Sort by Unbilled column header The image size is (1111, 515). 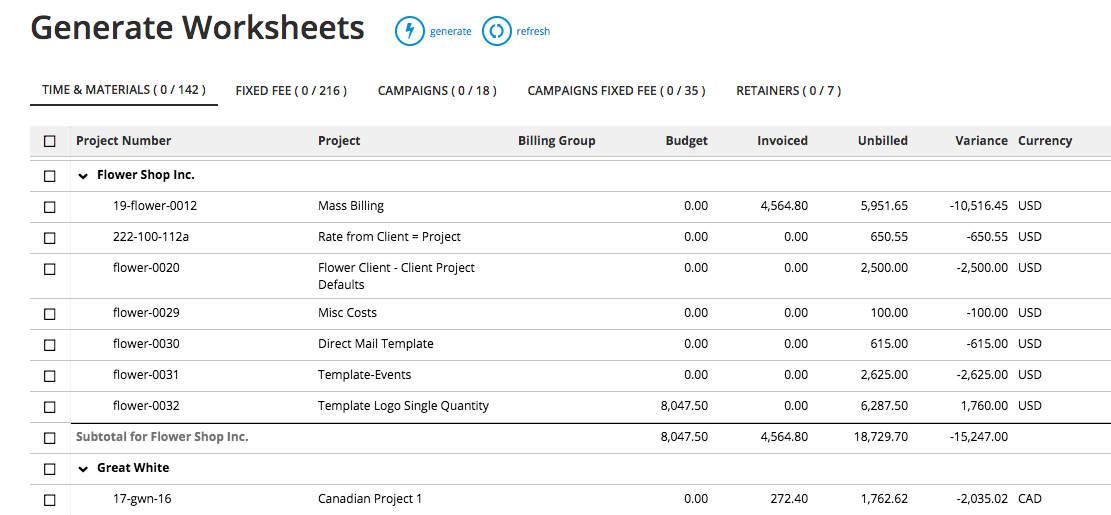coord(883,140)
